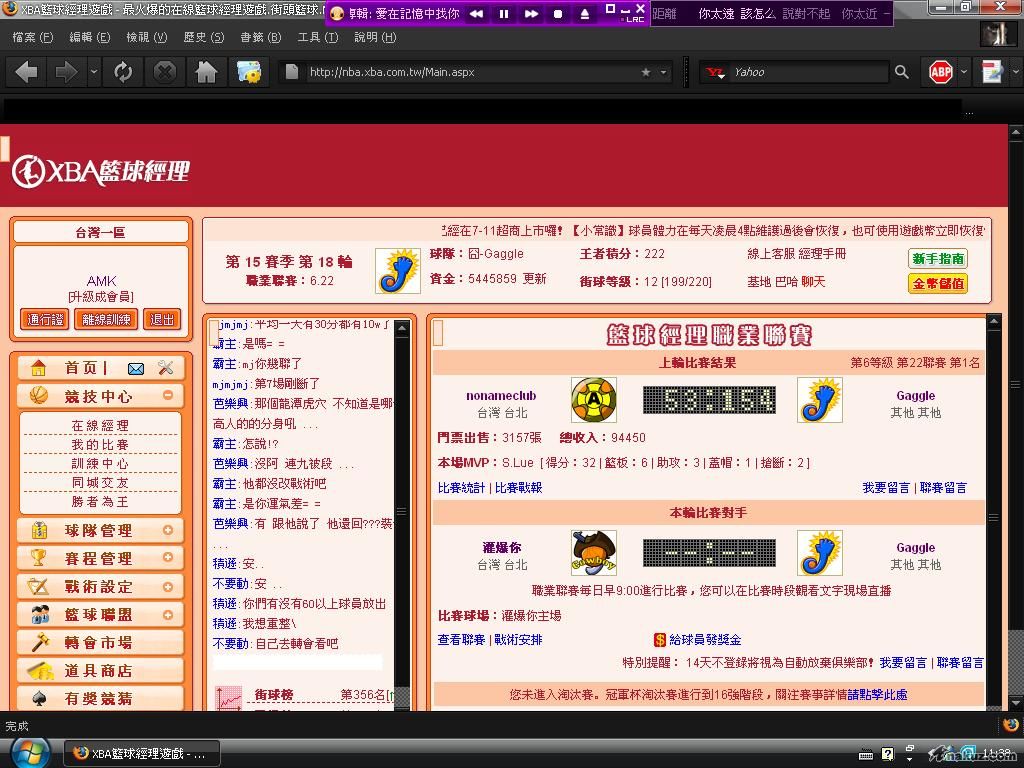The height and width of the screenshot is (768, 1024).
Task: Open the wrench settings icon in sidebar
Action: coord(166,368)
